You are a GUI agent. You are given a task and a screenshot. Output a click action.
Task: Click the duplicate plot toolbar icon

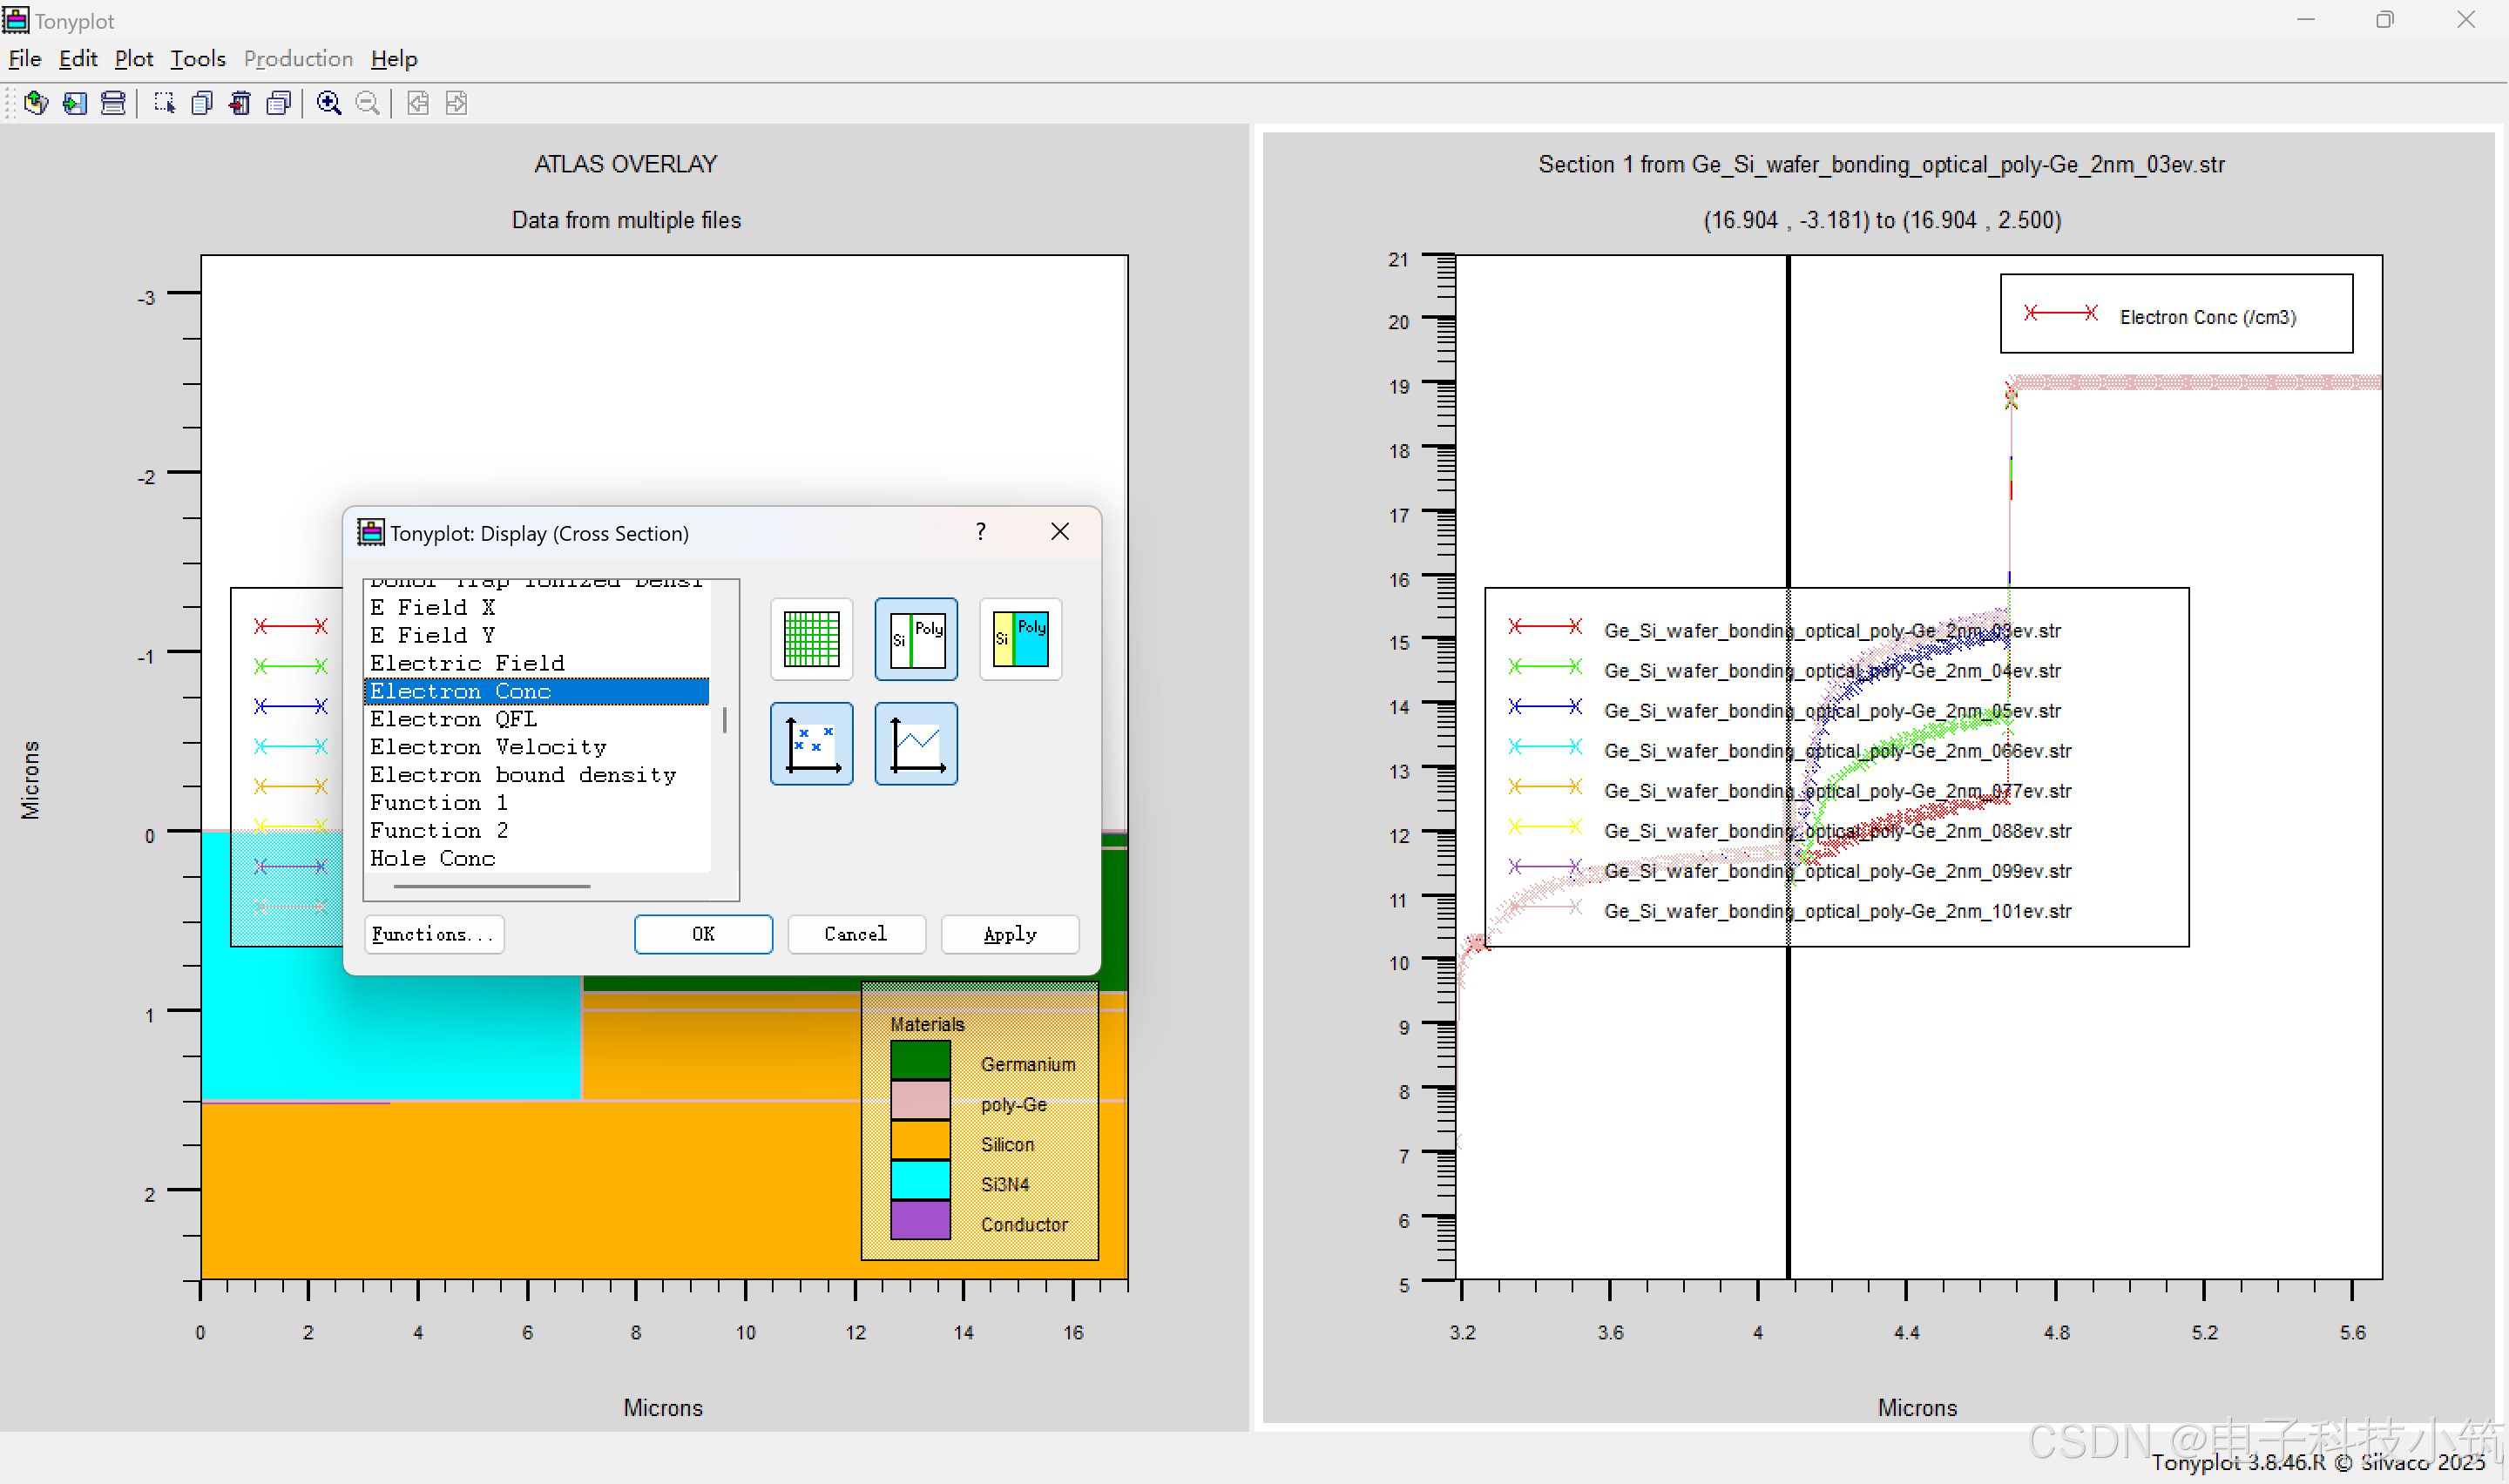202,103
